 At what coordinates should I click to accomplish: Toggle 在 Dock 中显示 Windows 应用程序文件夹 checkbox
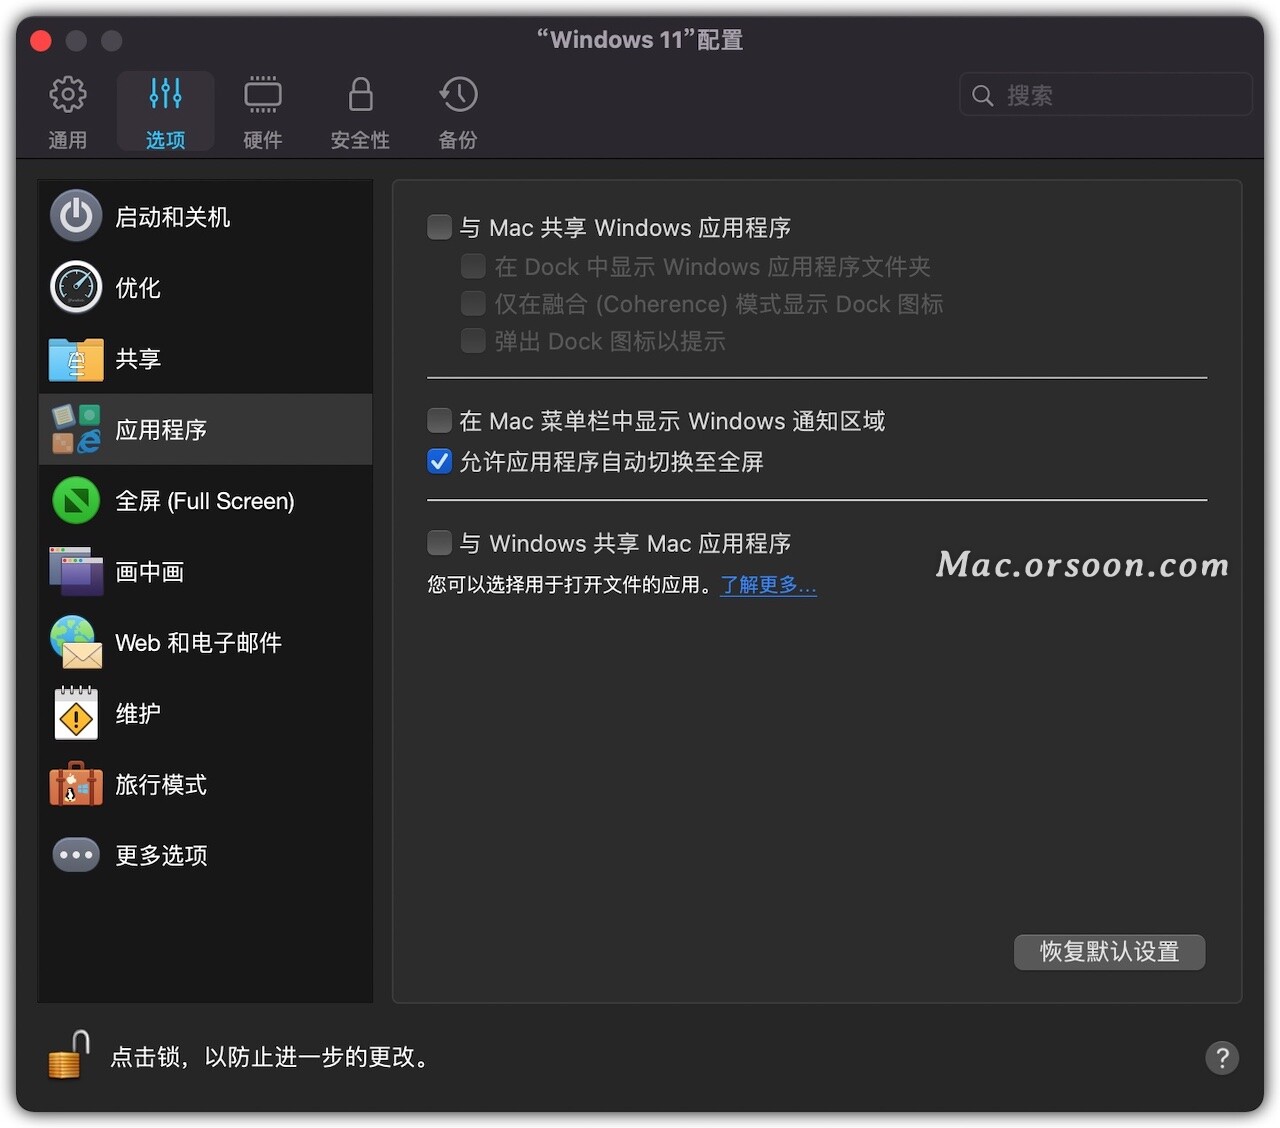[x=473, y=266]
